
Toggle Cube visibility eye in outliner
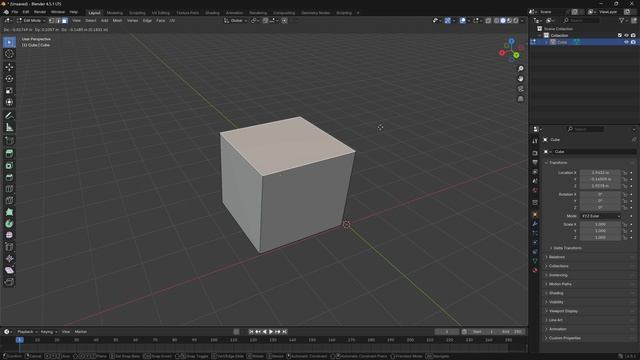coord(626,42)
